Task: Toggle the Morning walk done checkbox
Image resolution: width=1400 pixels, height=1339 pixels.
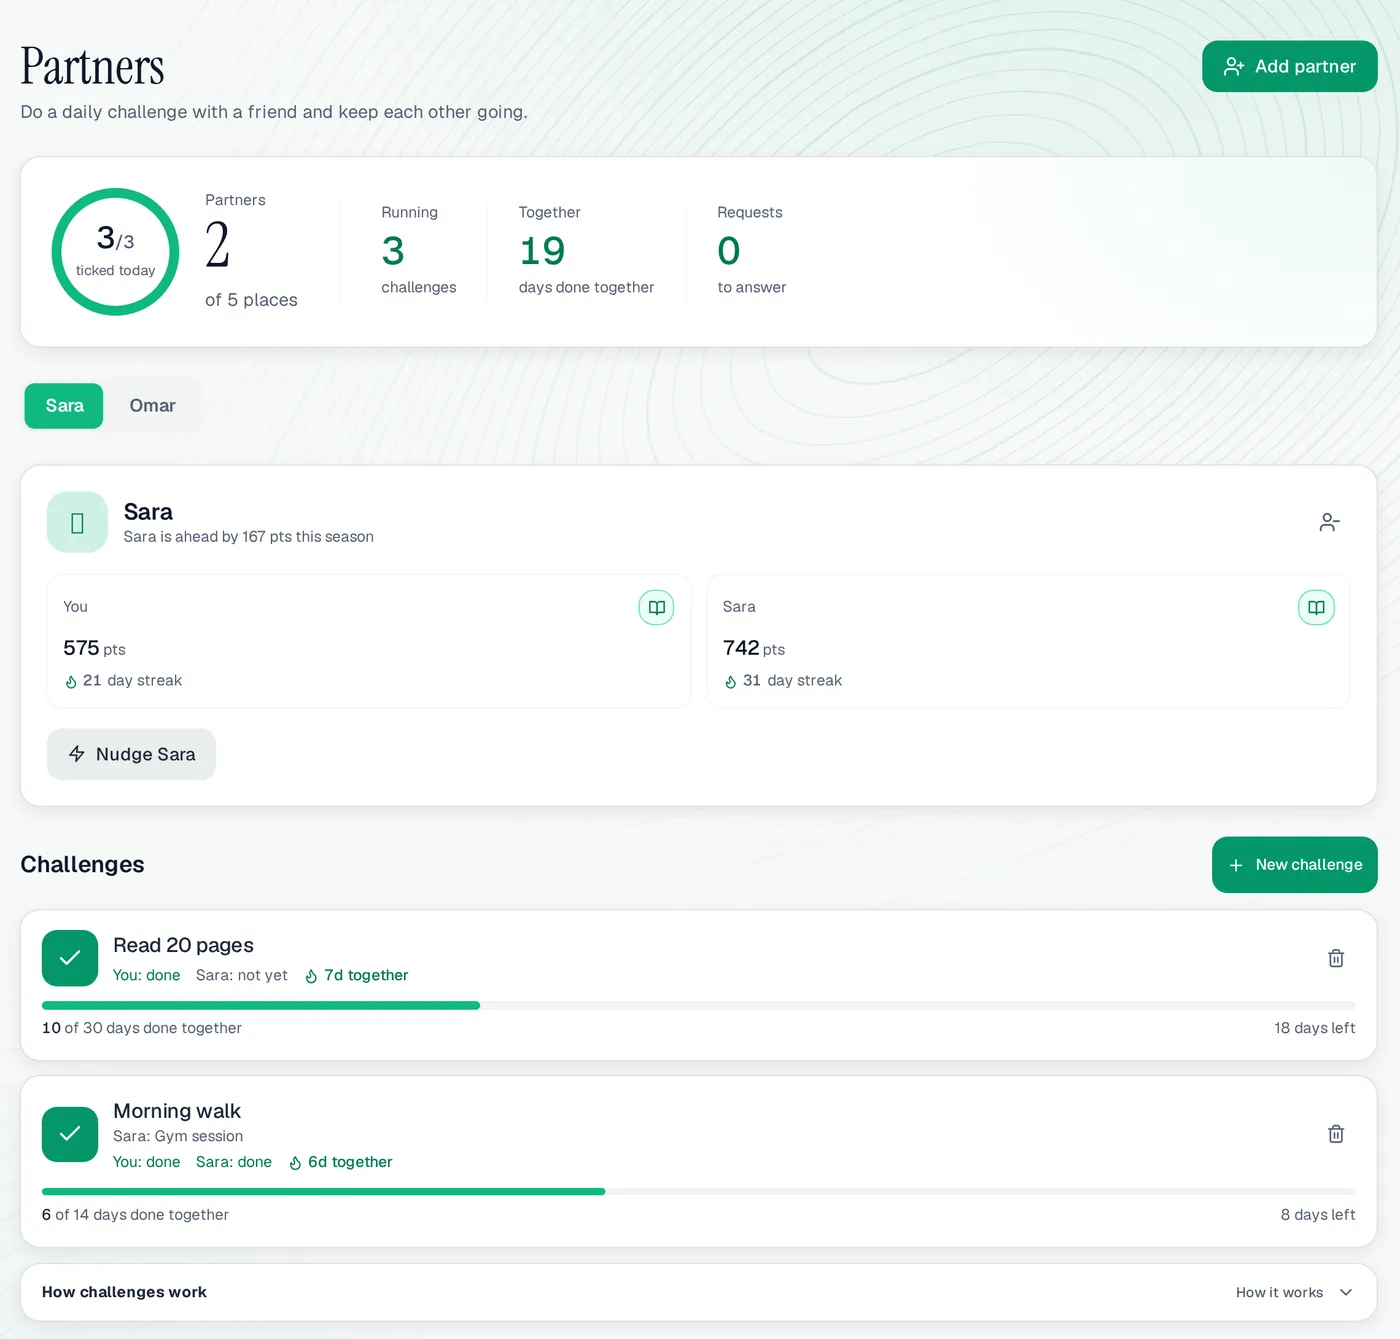Action: pos(70,1134)
